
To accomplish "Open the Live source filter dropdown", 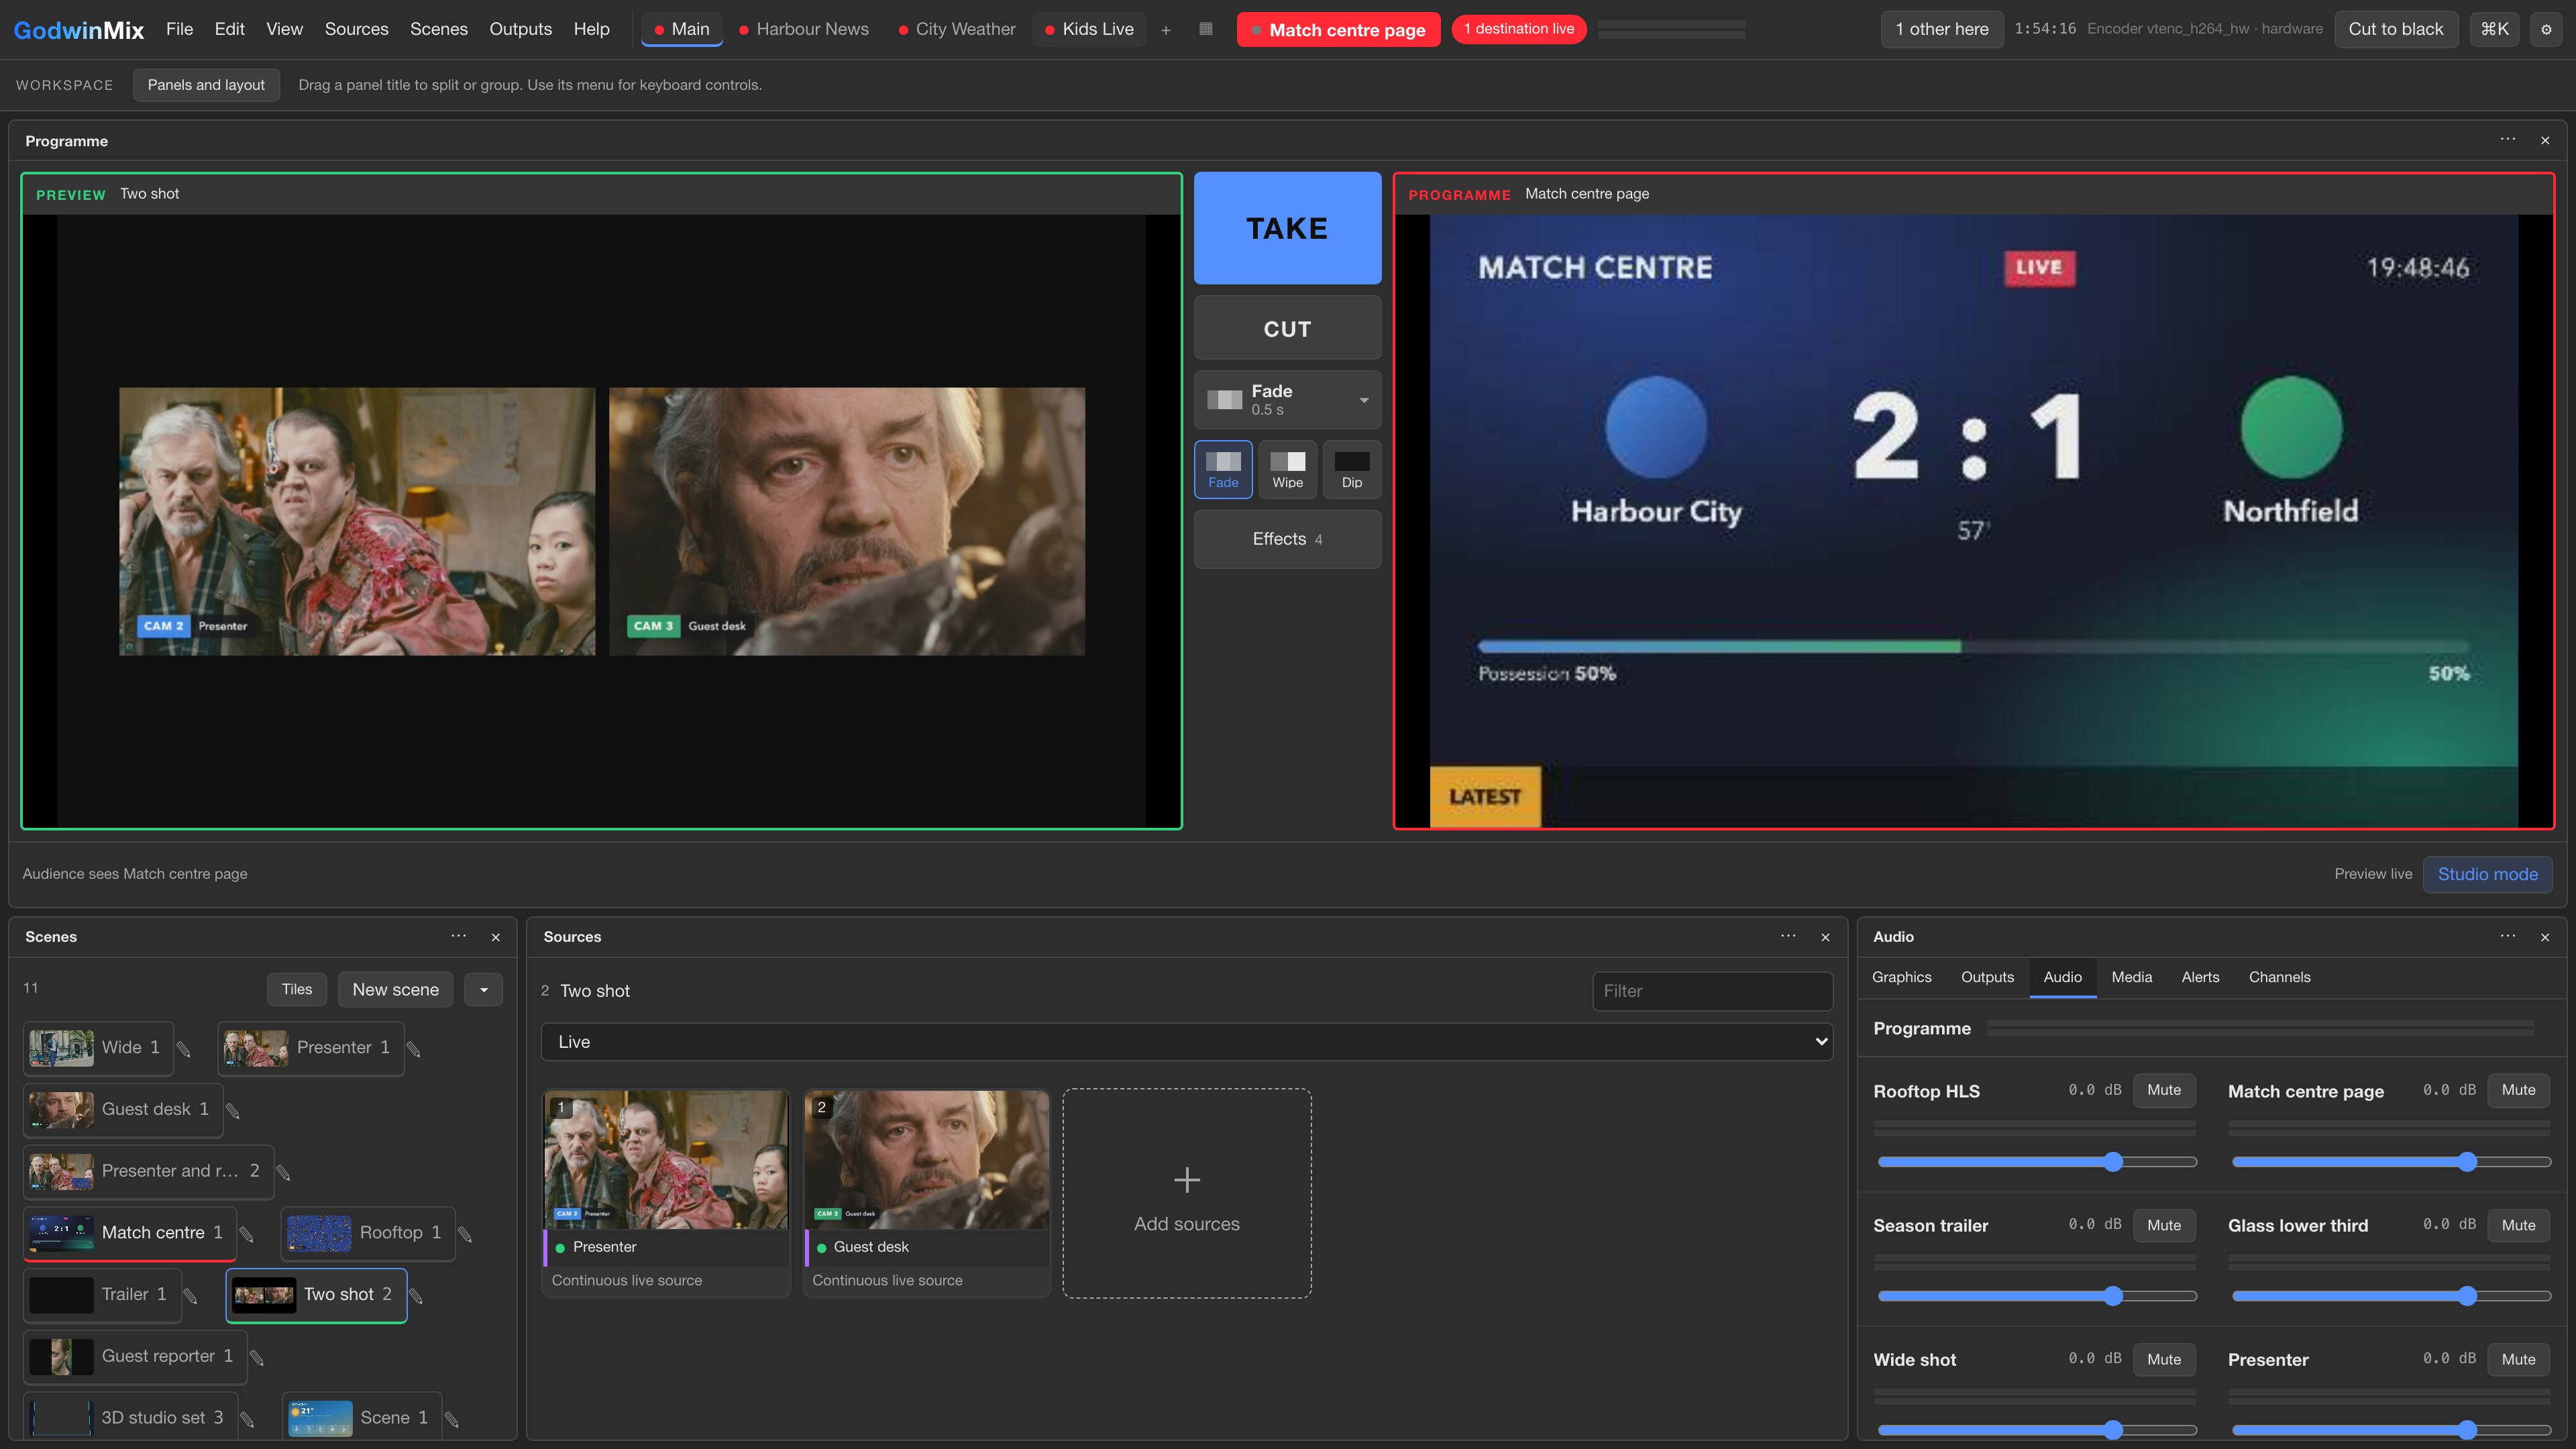I will tap(1186, 1041).
